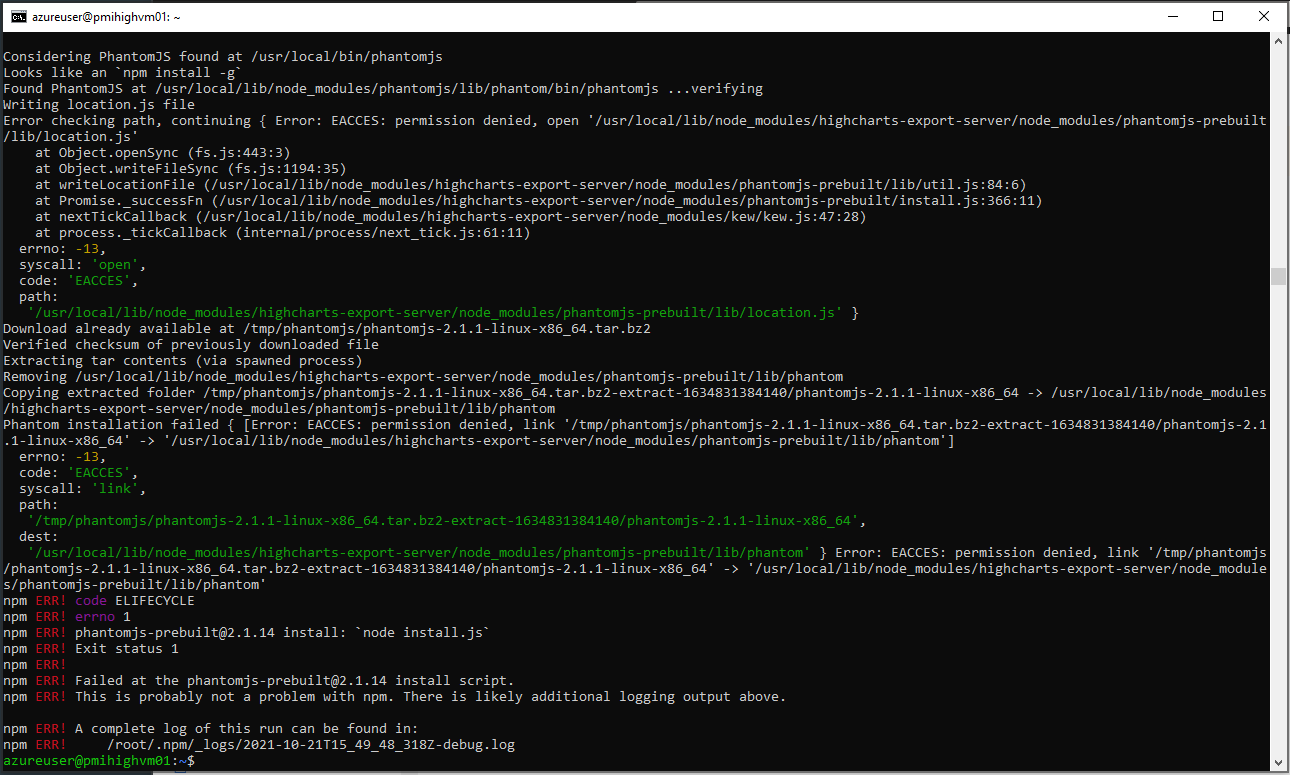The image size is (1290, 775).
Task: Click the 'at writeLocationFile' stack trace line
Action: pos(531,185)
